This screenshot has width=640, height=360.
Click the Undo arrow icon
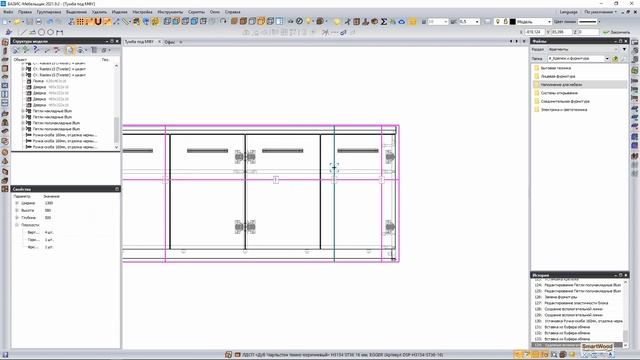point(50,22)
